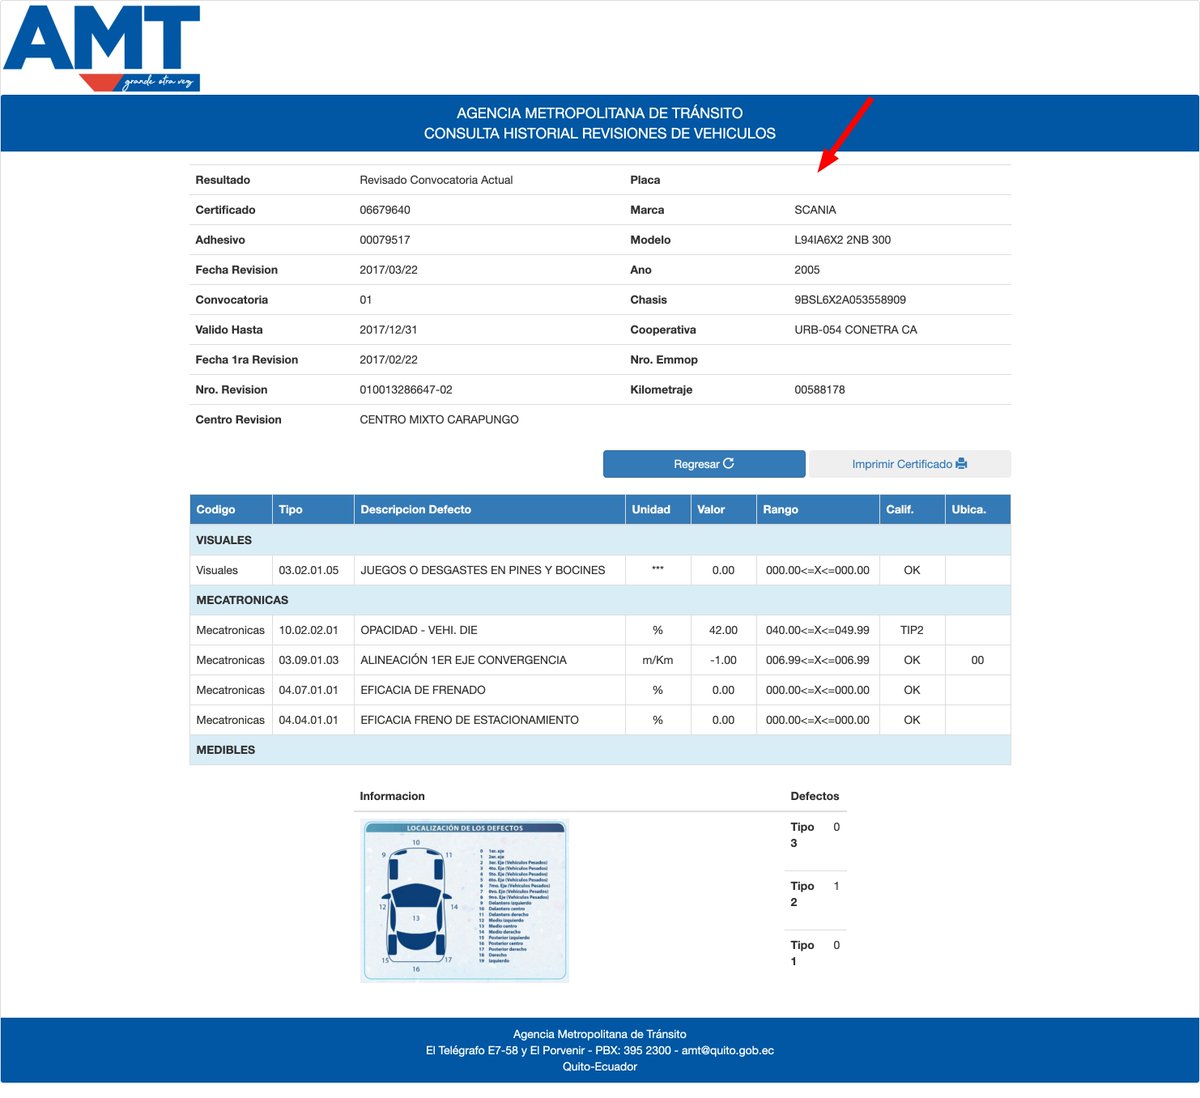Click defect code 04.07.01.01
Screen dimensions: 1200x1098
[x=309, y=690]
